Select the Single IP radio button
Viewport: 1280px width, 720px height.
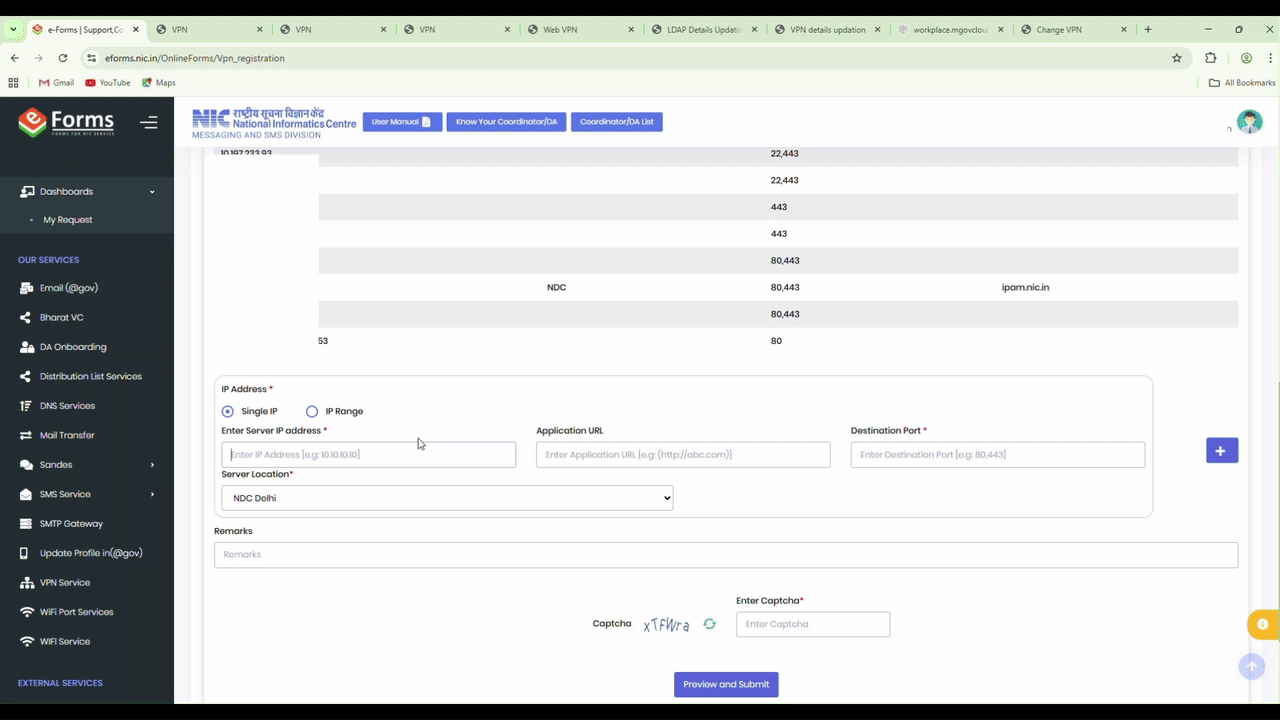[x=228, y=411]
